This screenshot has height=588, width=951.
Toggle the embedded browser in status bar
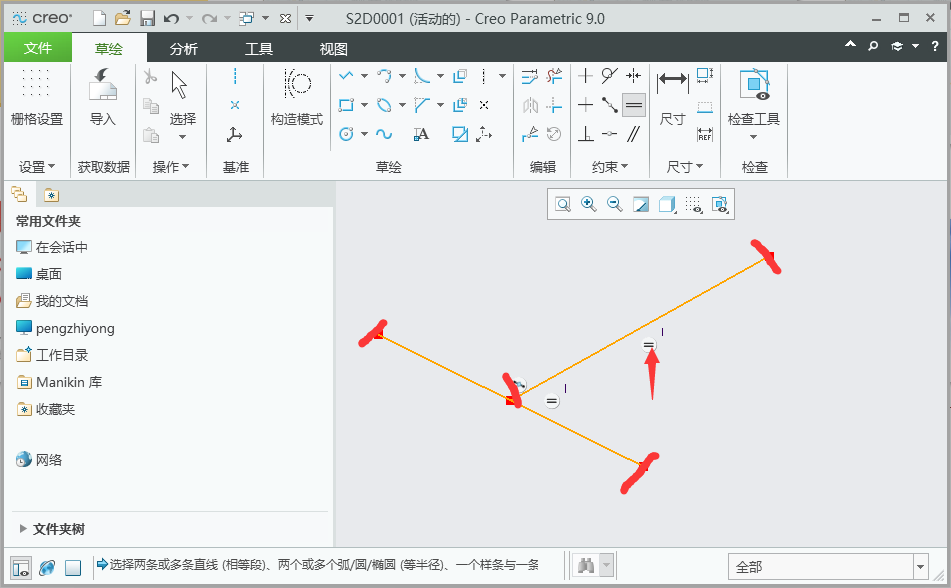[47, 568]
